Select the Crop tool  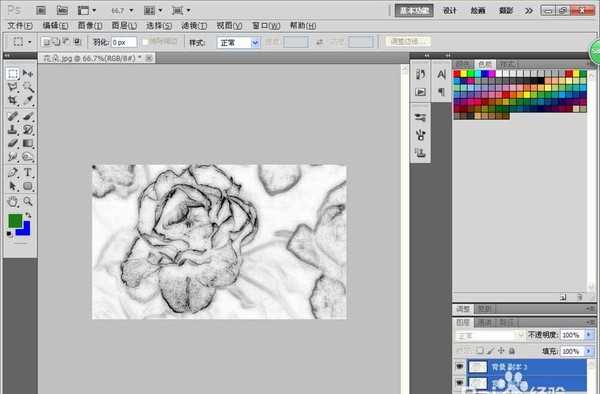(x=13, y=101)
